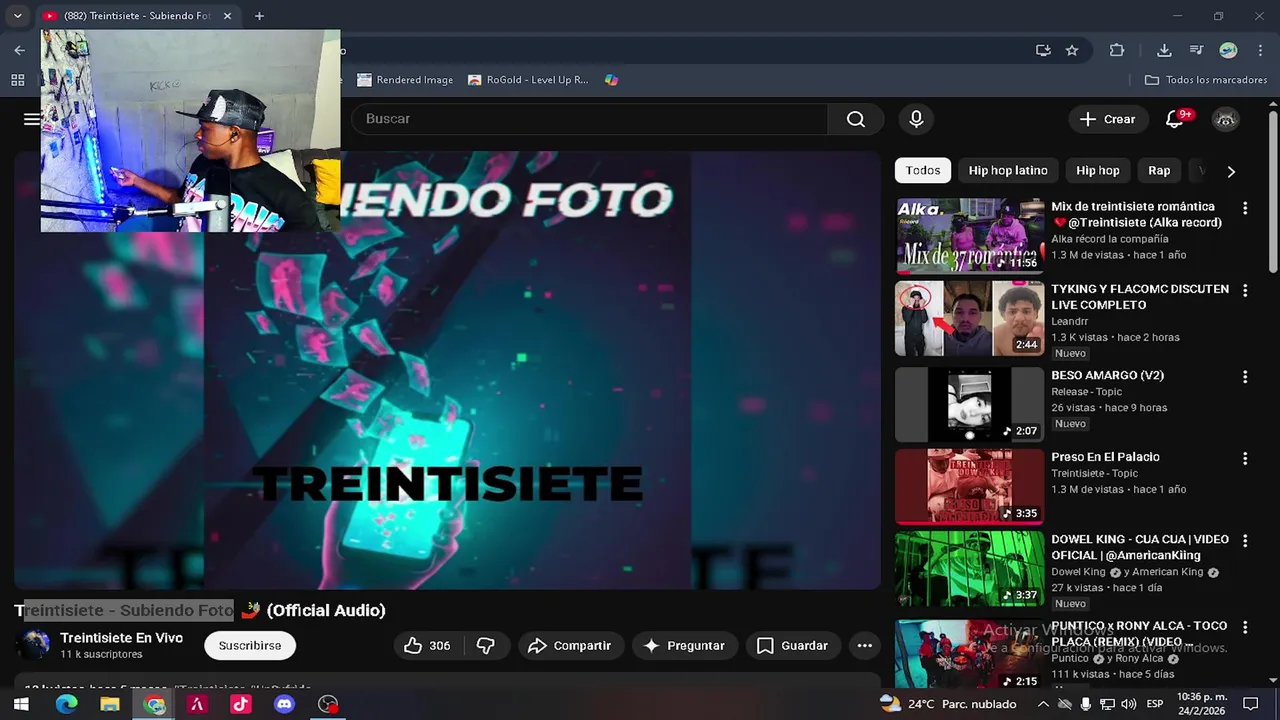This screenshot has height=720, width=1280.
Task: Open Mix de treintisiete romántica thumbnail
Action: coord(969,235)
